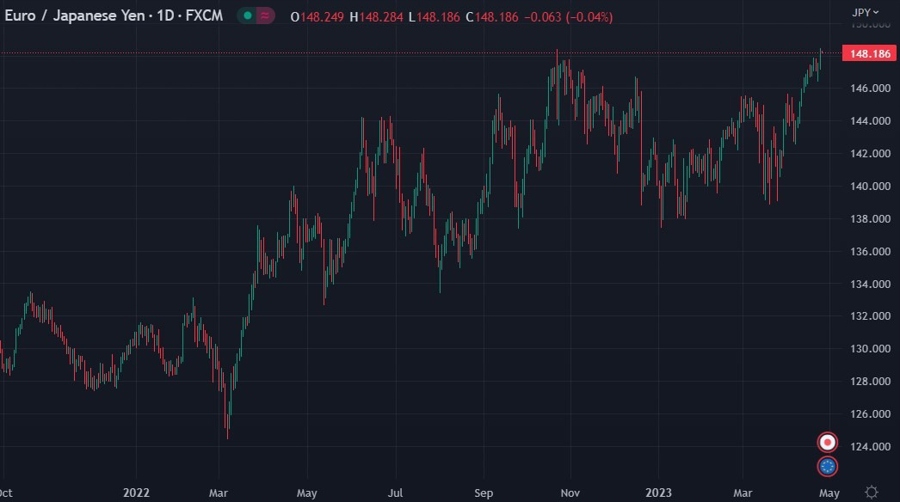This screenshot has width=900, height=502.
Task: Click the 148.186 current price label
Action: (869, 53)
